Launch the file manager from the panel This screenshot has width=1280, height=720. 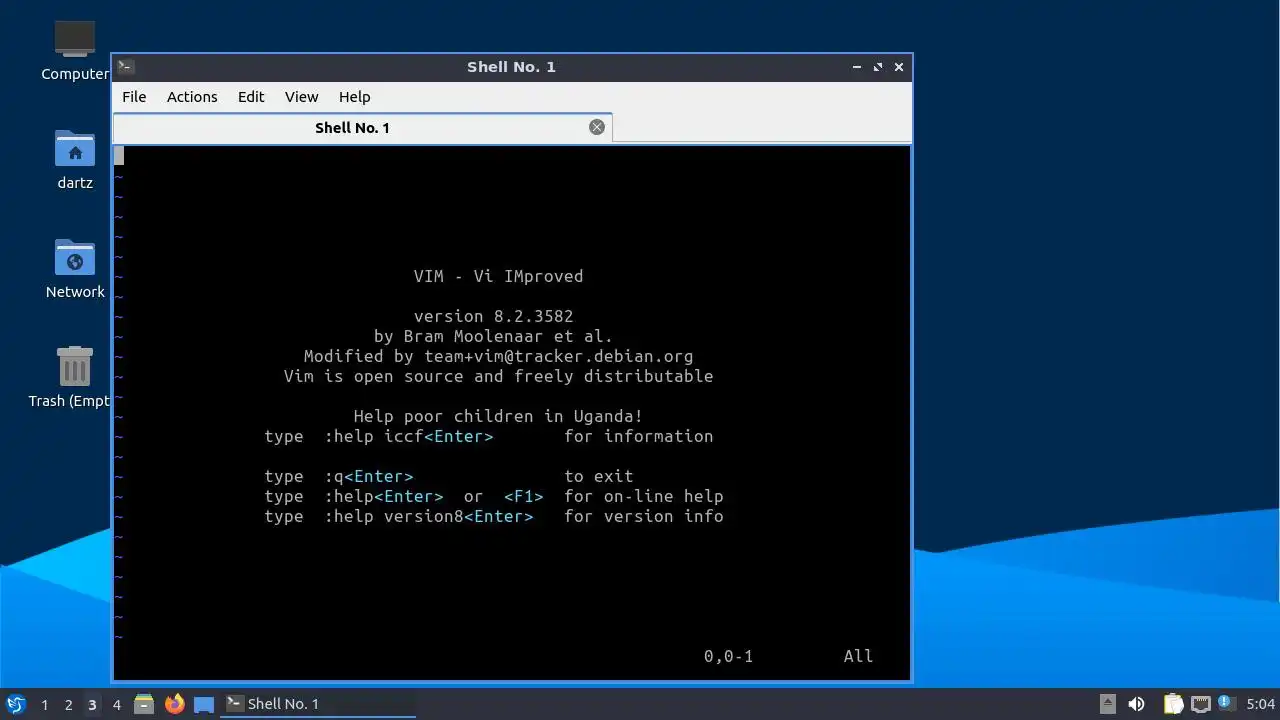pos(144,704)
